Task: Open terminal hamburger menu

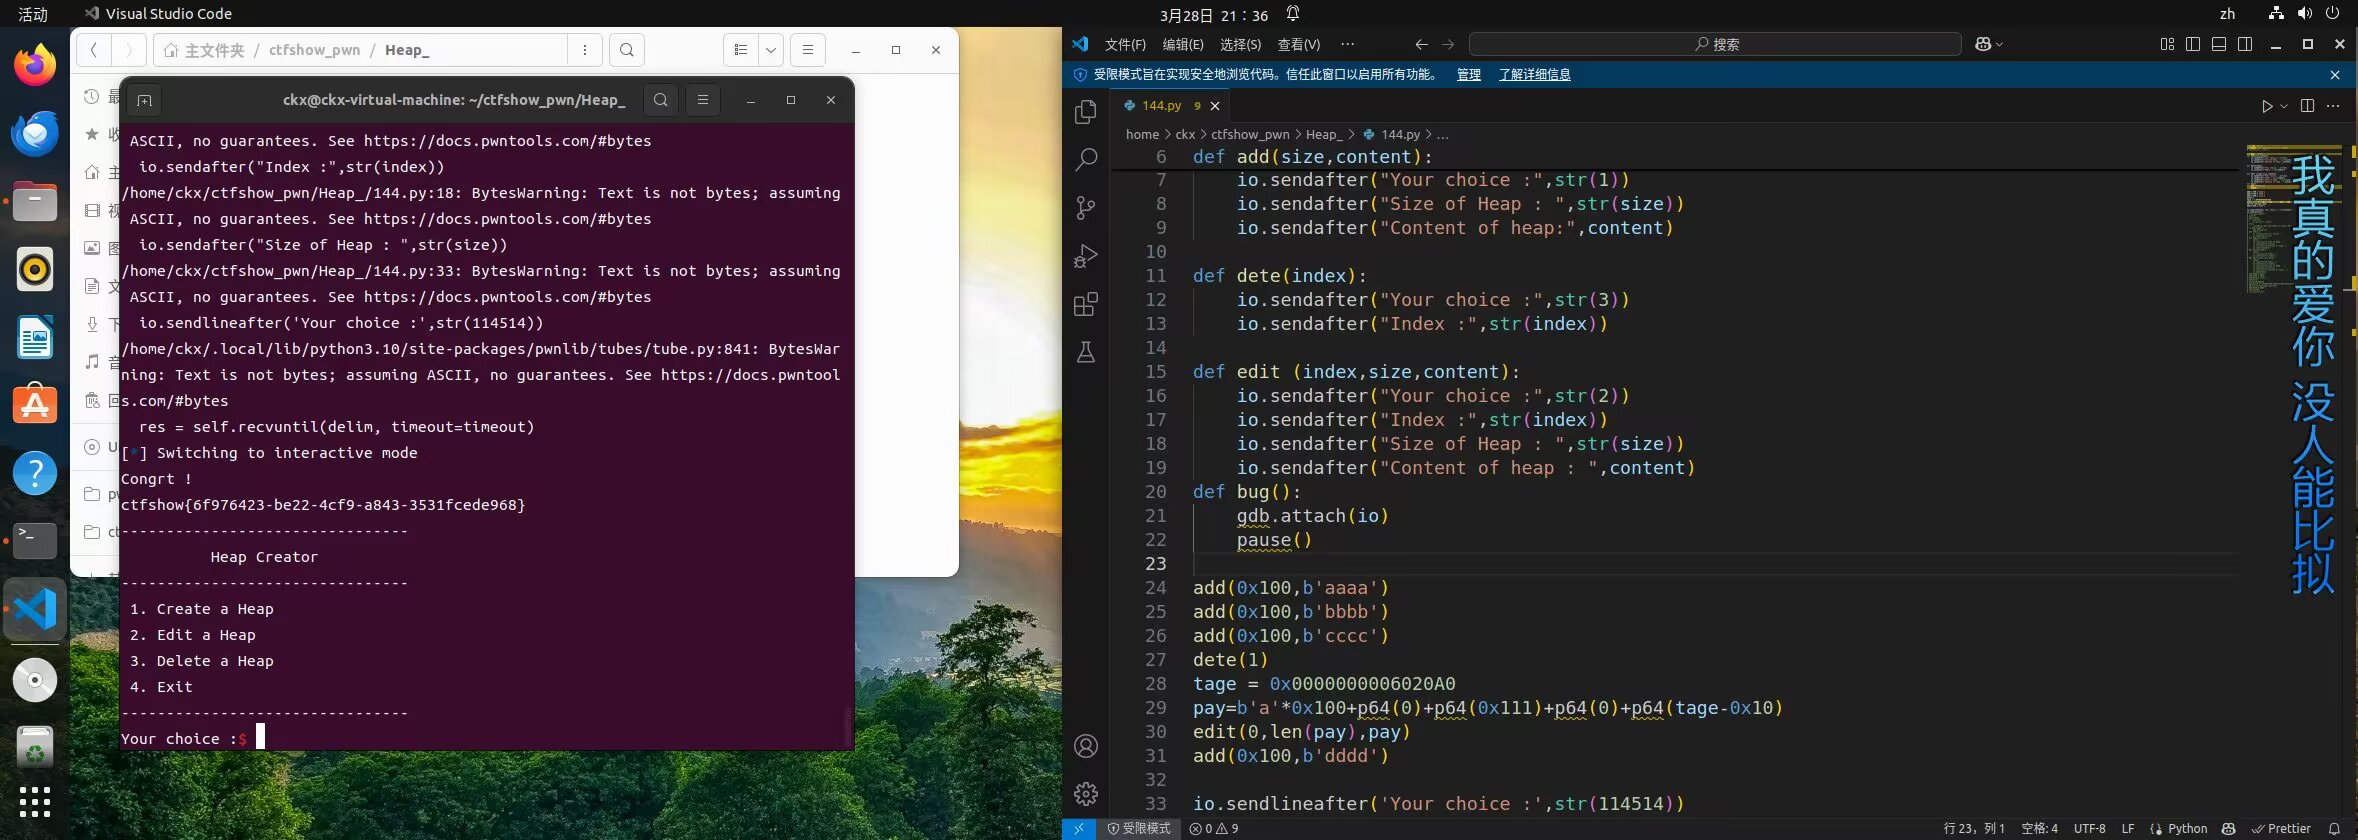Action: pos(703,100)
